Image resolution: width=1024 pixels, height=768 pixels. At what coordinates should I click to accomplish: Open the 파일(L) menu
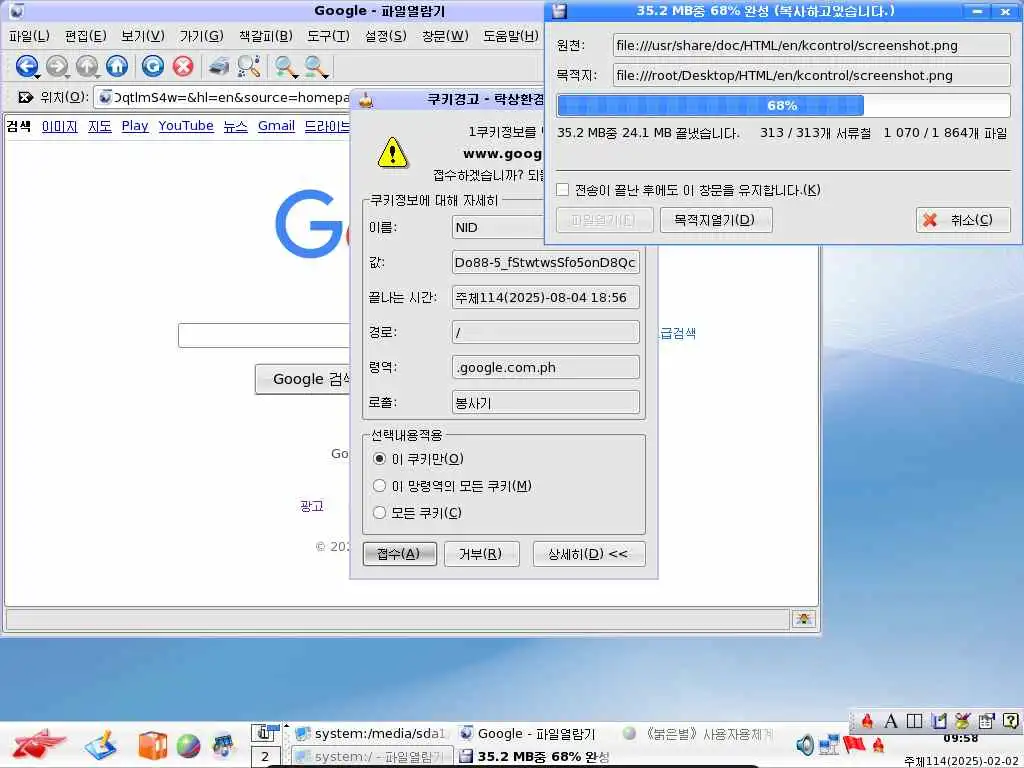click(29, 36)
